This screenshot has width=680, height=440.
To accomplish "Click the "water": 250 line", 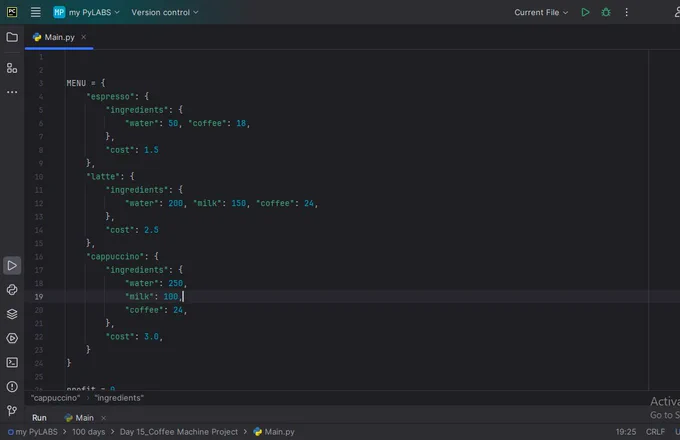I will [x=156, y=284].
